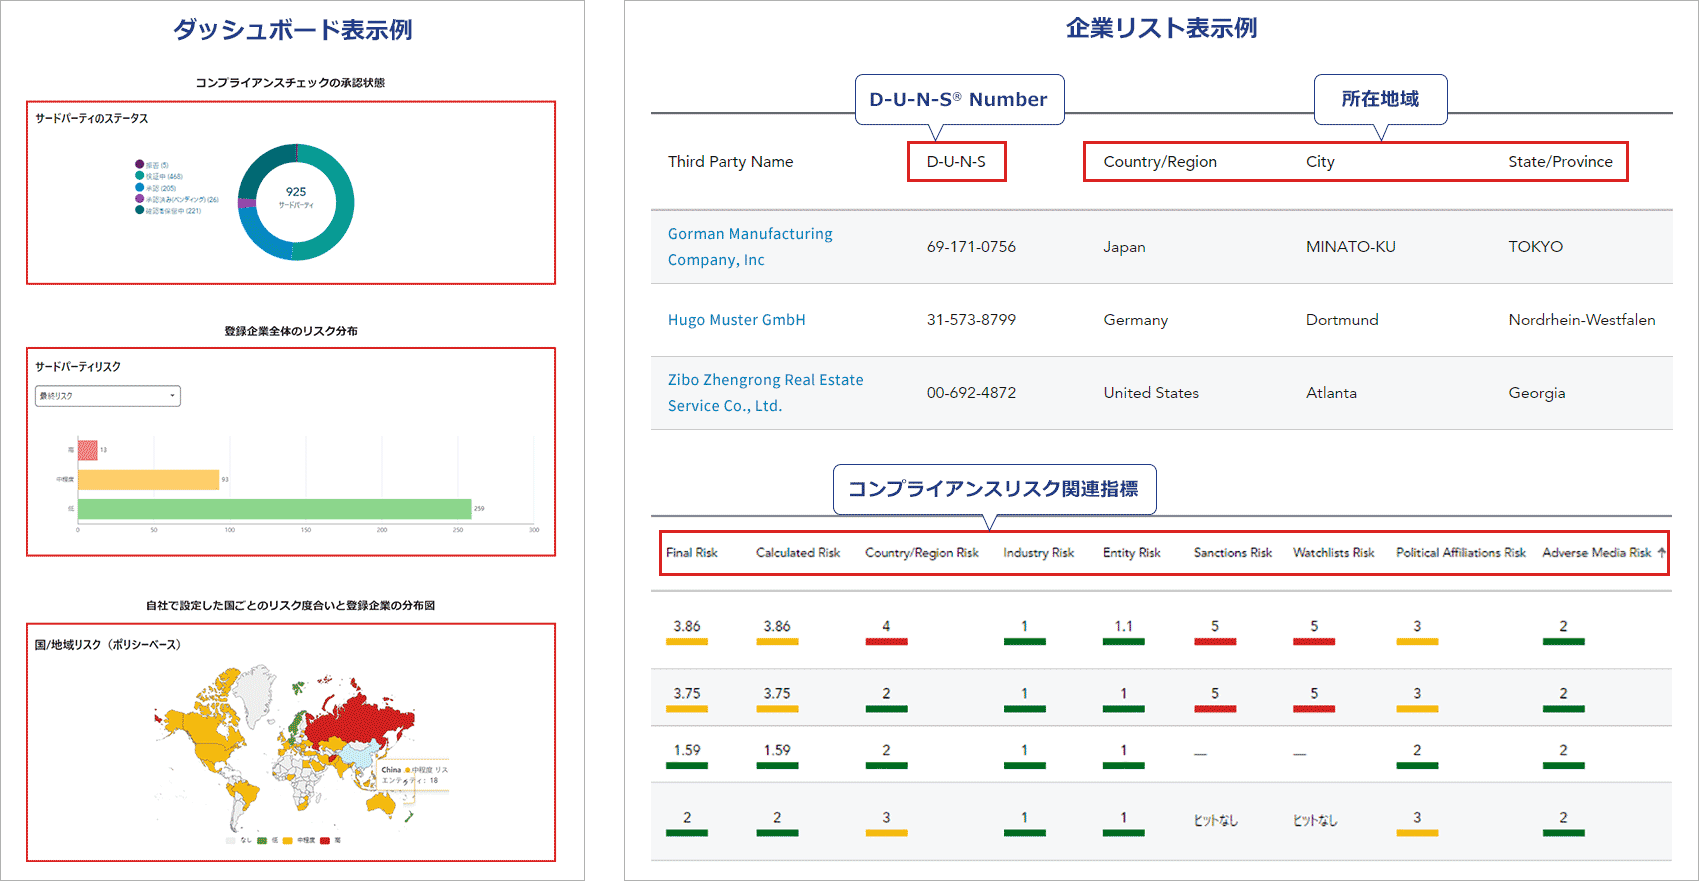This screenshot has height=881, width=1700.
Task: Click the D-U-N-S® Number callout label
Action: point(959,100)
